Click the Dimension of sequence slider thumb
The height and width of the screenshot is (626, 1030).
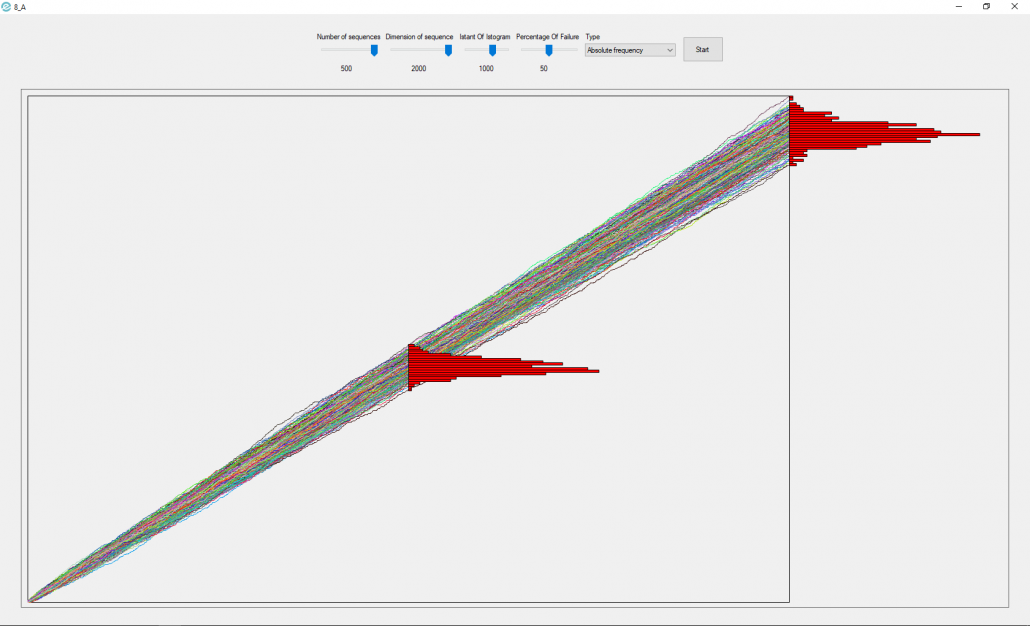[448, 49]
